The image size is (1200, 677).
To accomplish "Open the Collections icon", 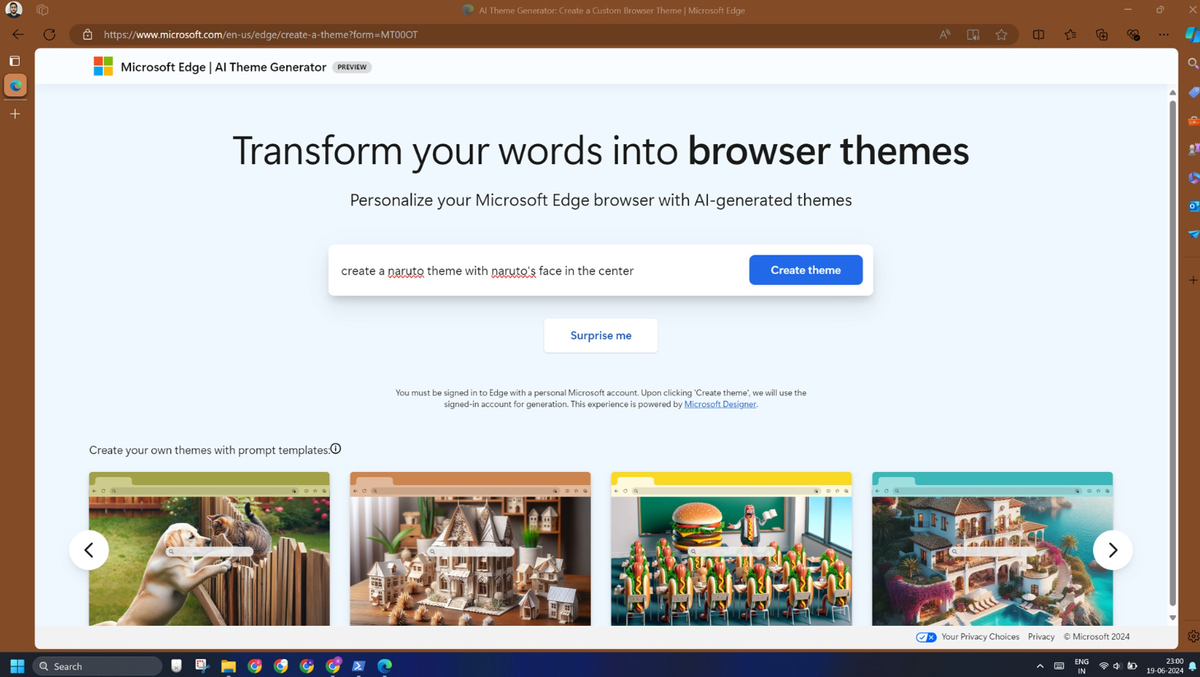I will [x=1102, y=34].
